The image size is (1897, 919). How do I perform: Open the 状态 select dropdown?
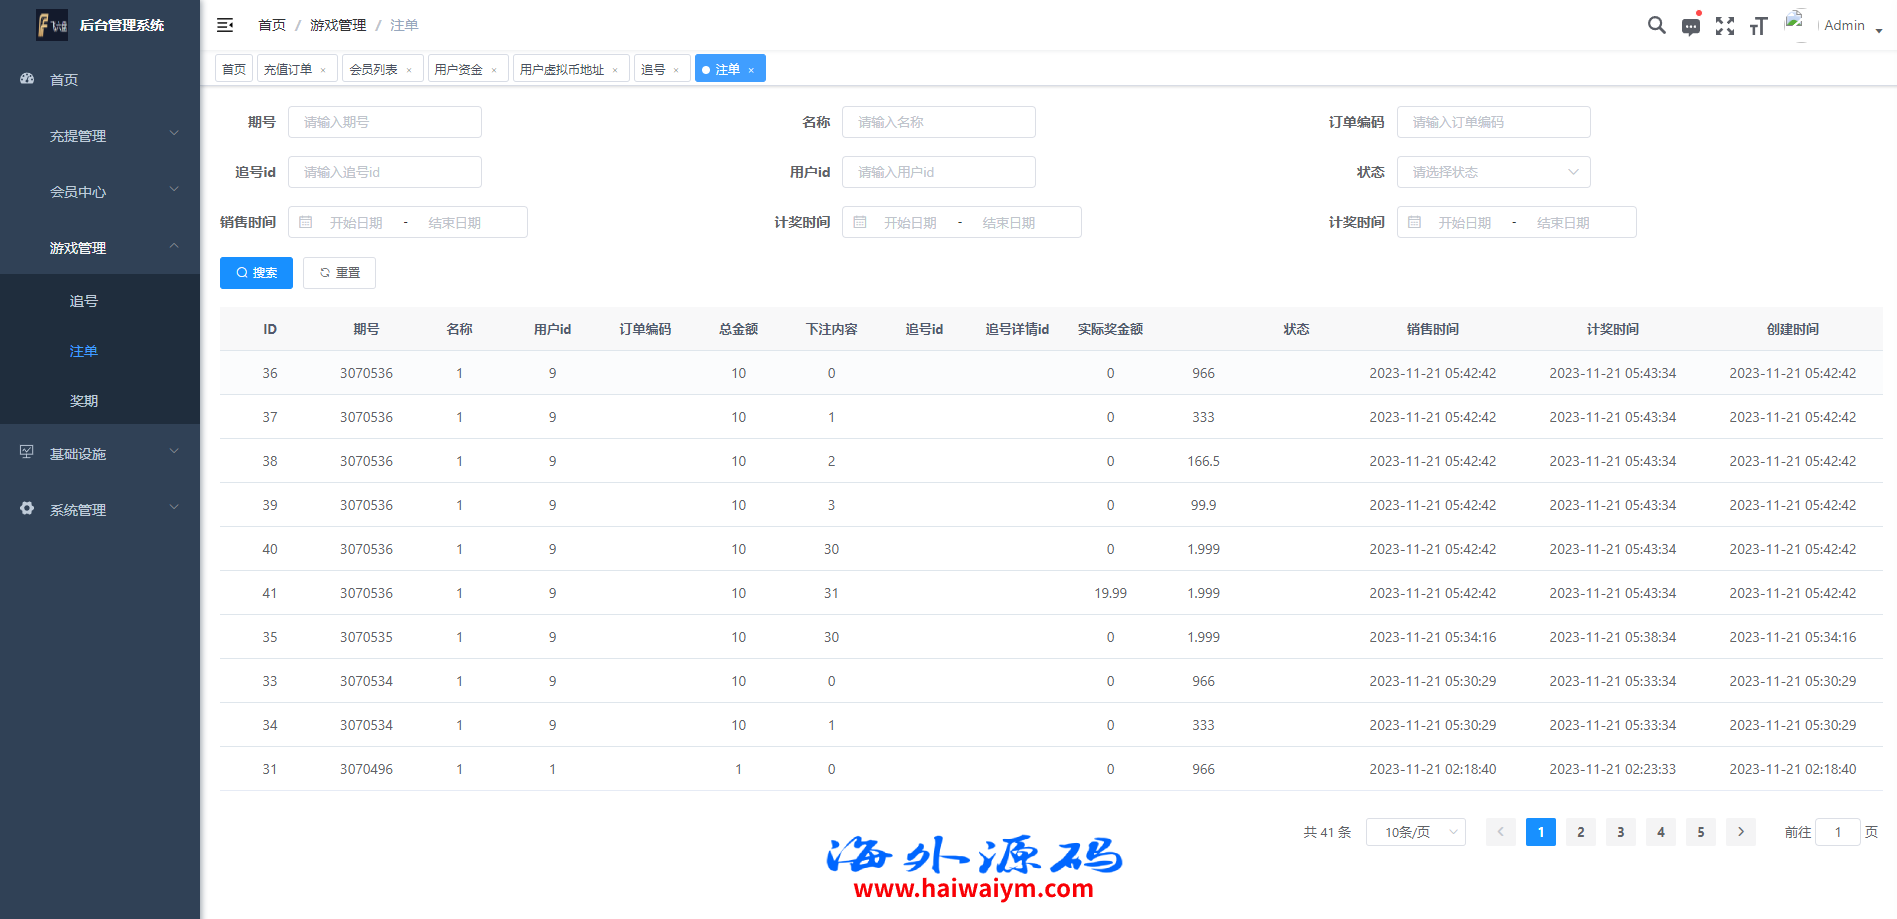point(1493,172)
